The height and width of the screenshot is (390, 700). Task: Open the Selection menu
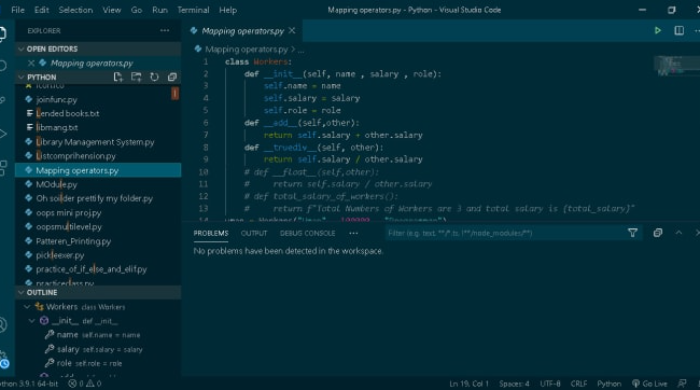(x=75, y=10)
